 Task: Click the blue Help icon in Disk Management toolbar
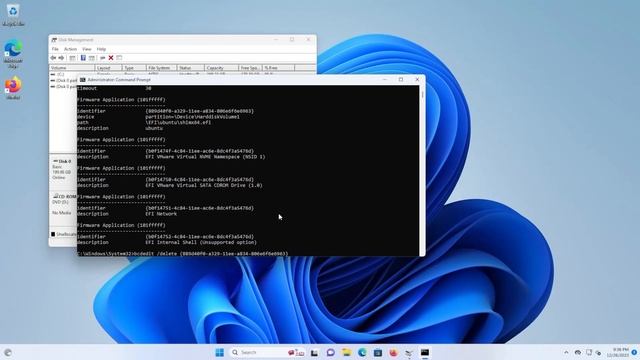point(83,58)
